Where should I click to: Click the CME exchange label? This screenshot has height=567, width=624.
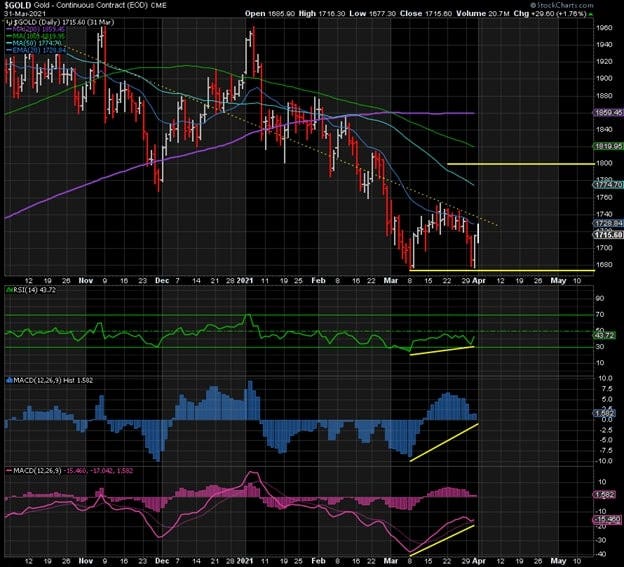(x=158, y=6)
